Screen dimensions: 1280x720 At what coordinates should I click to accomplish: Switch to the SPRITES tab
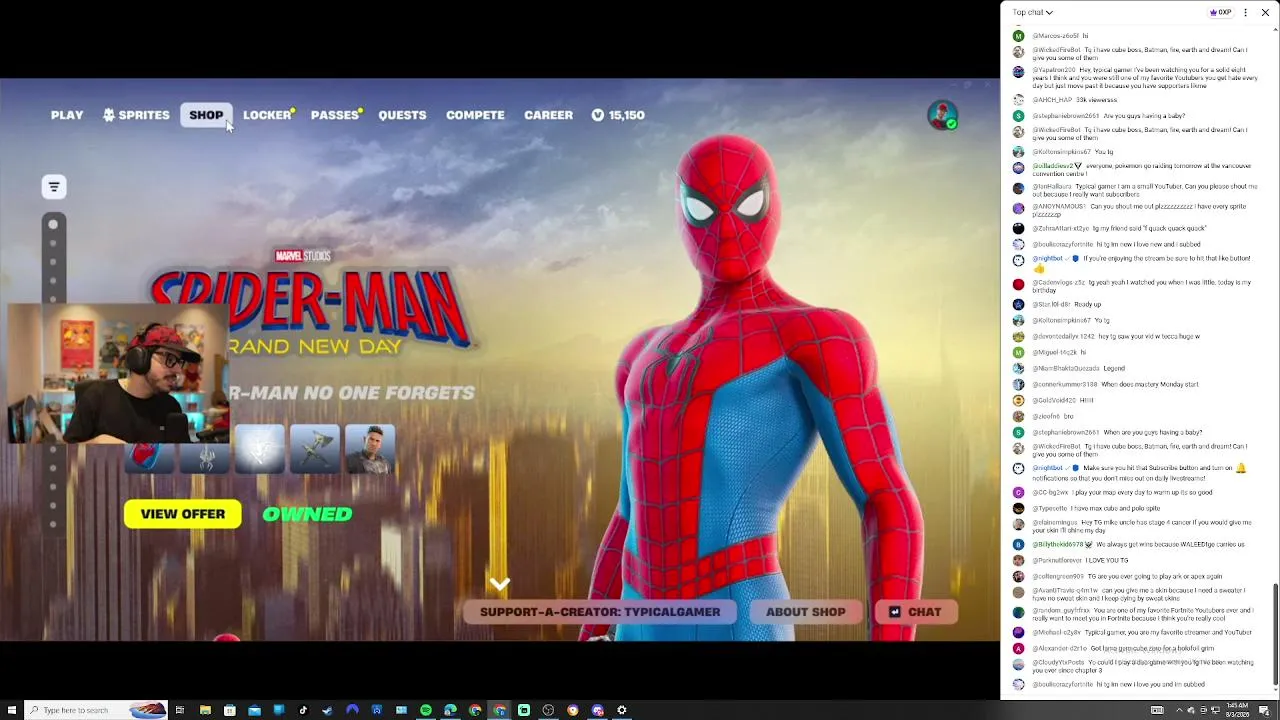136,115
